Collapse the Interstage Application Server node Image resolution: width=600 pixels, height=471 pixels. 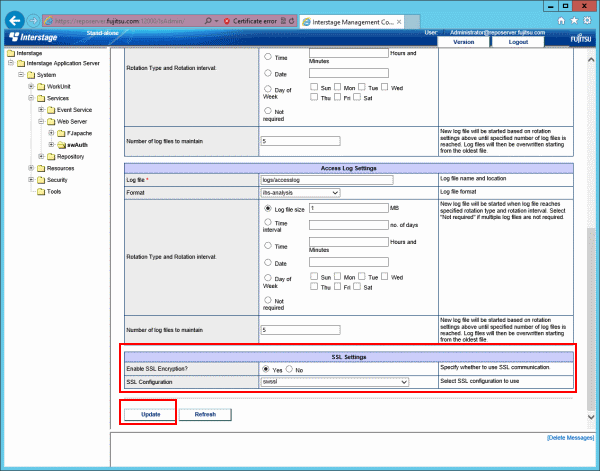pos(11,63)
